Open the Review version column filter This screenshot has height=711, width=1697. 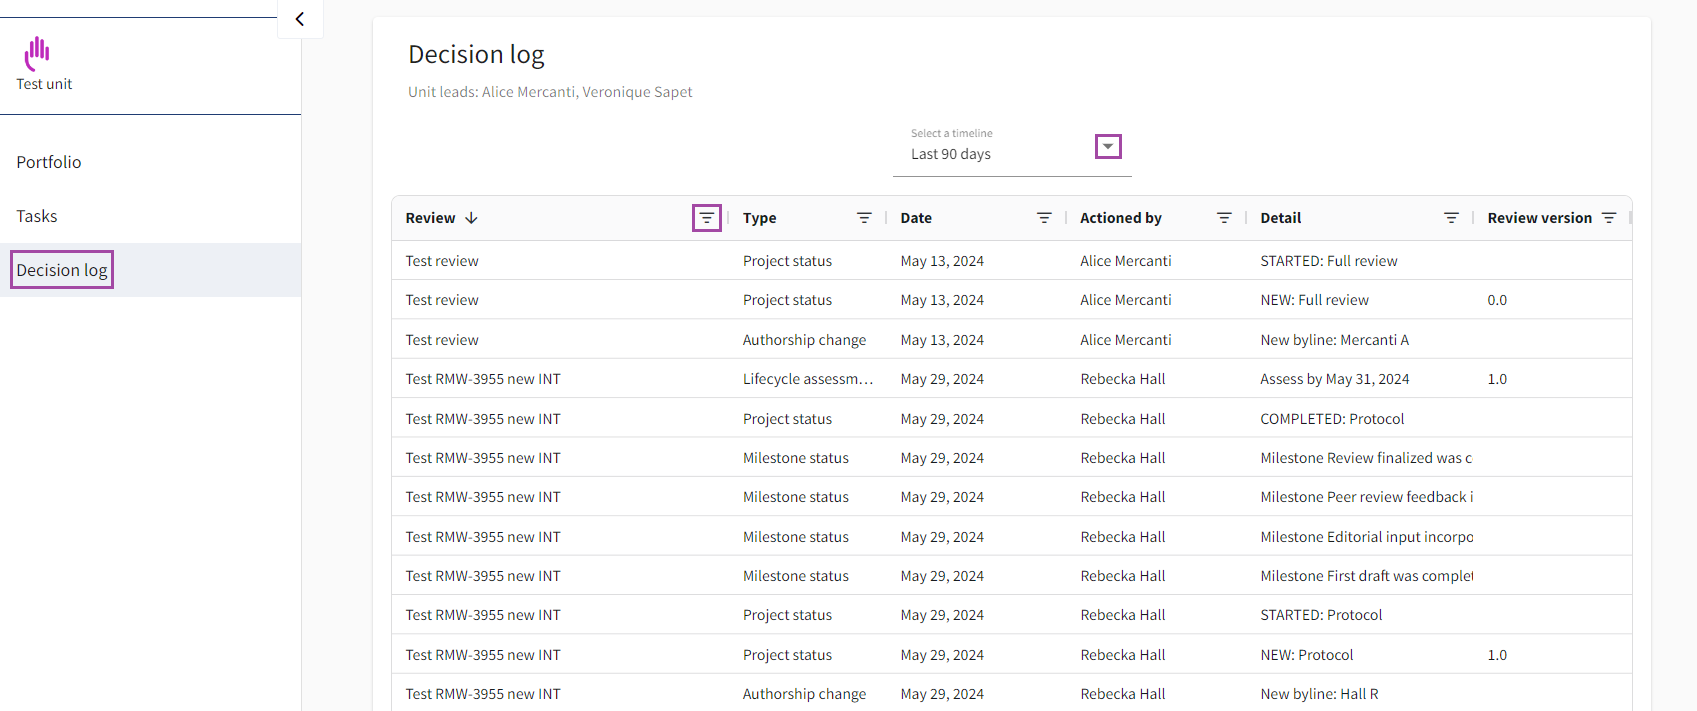coord(1609,218)
